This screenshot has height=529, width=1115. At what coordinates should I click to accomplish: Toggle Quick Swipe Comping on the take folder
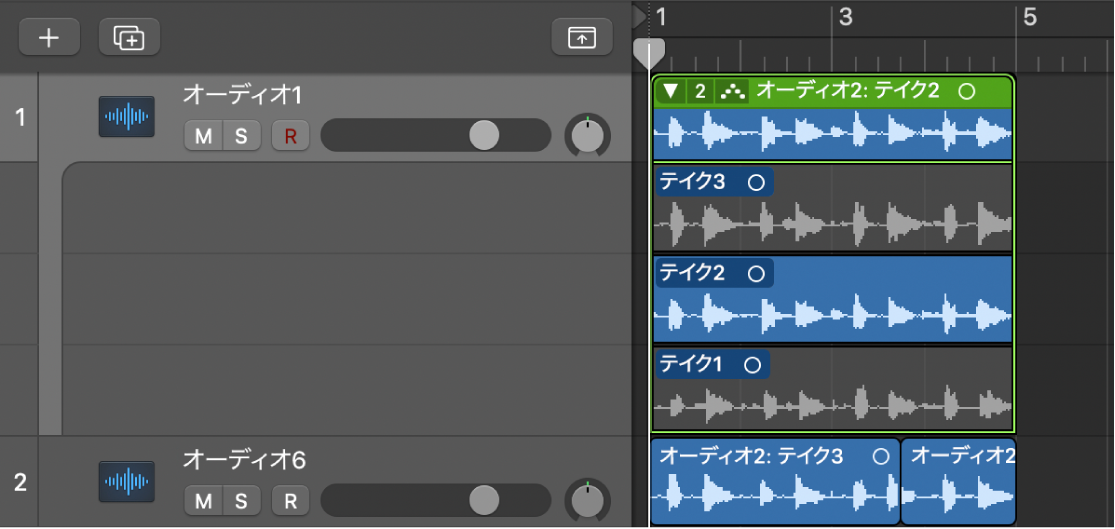(735, 91)
